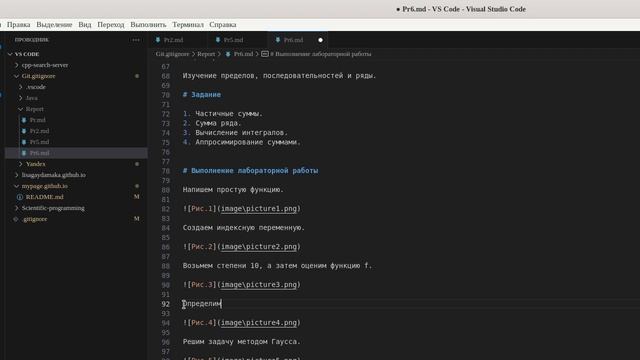Click the unsaved dot on Pr6.md tab
The image size is (640, 360).
[320, 40]
